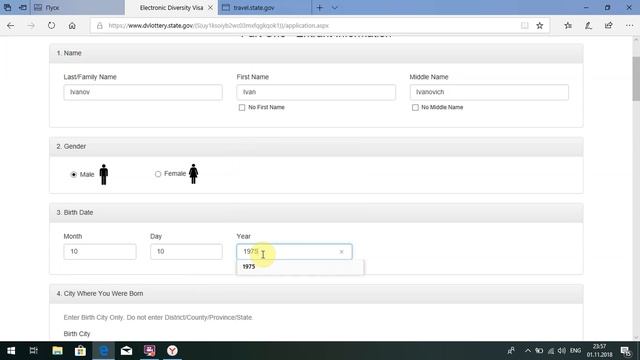Check the No Middle Name checkbox
Viewport: 640px width, 360px height.
[415, 107]
